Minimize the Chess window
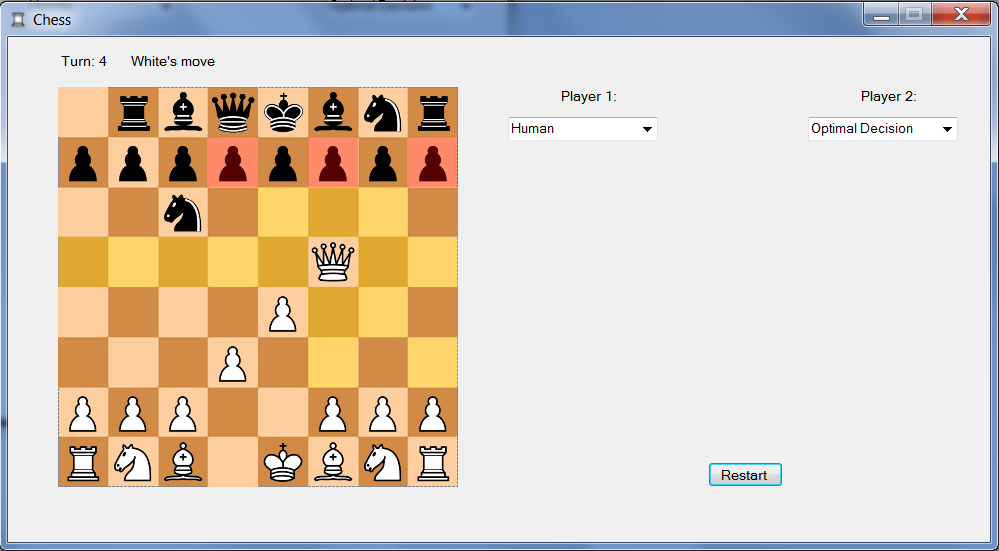999x551 pixels. pos(881,14)
